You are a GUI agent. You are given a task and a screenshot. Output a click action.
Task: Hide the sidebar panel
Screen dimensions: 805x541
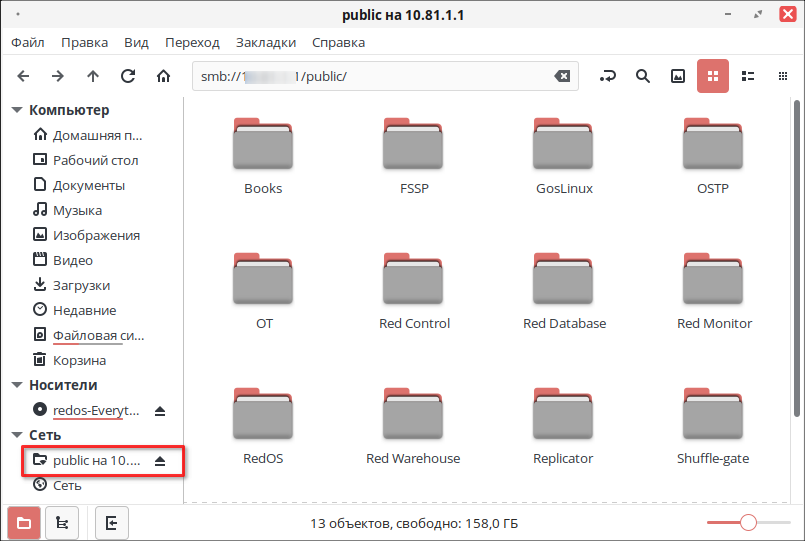pyautogui.click(x=112, y=523)
